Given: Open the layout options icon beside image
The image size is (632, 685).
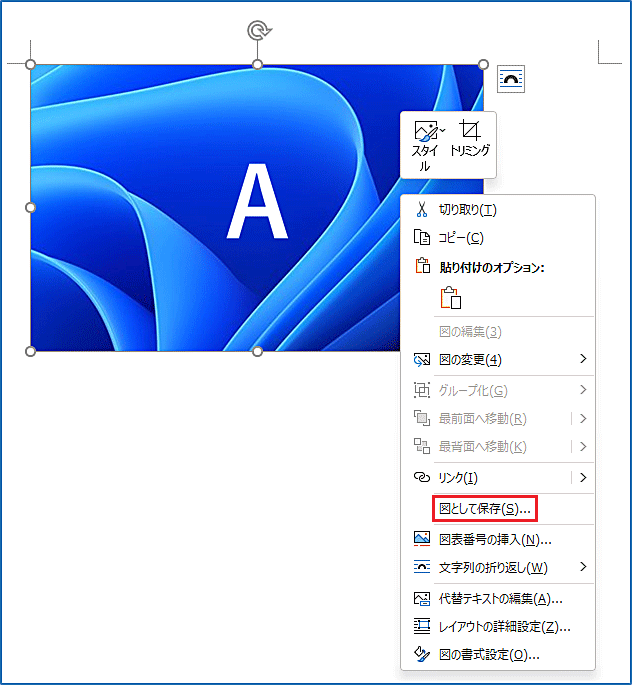Looking at the screenshot, I should 511,79.
